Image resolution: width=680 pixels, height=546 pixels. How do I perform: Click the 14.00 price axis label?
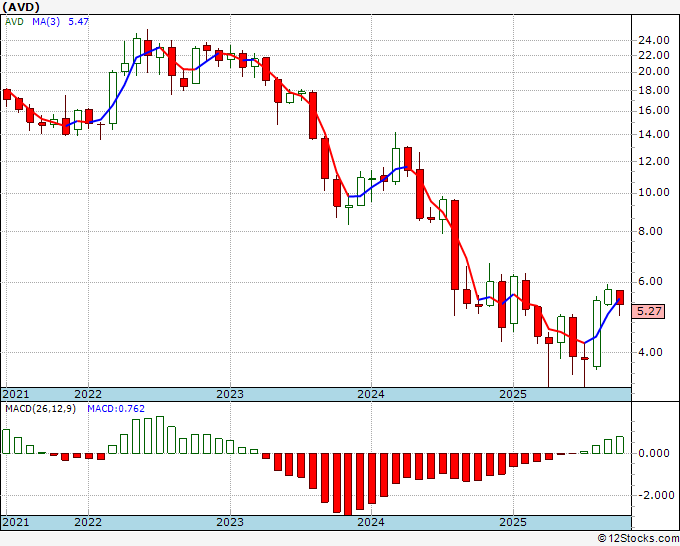pos(654,134)
